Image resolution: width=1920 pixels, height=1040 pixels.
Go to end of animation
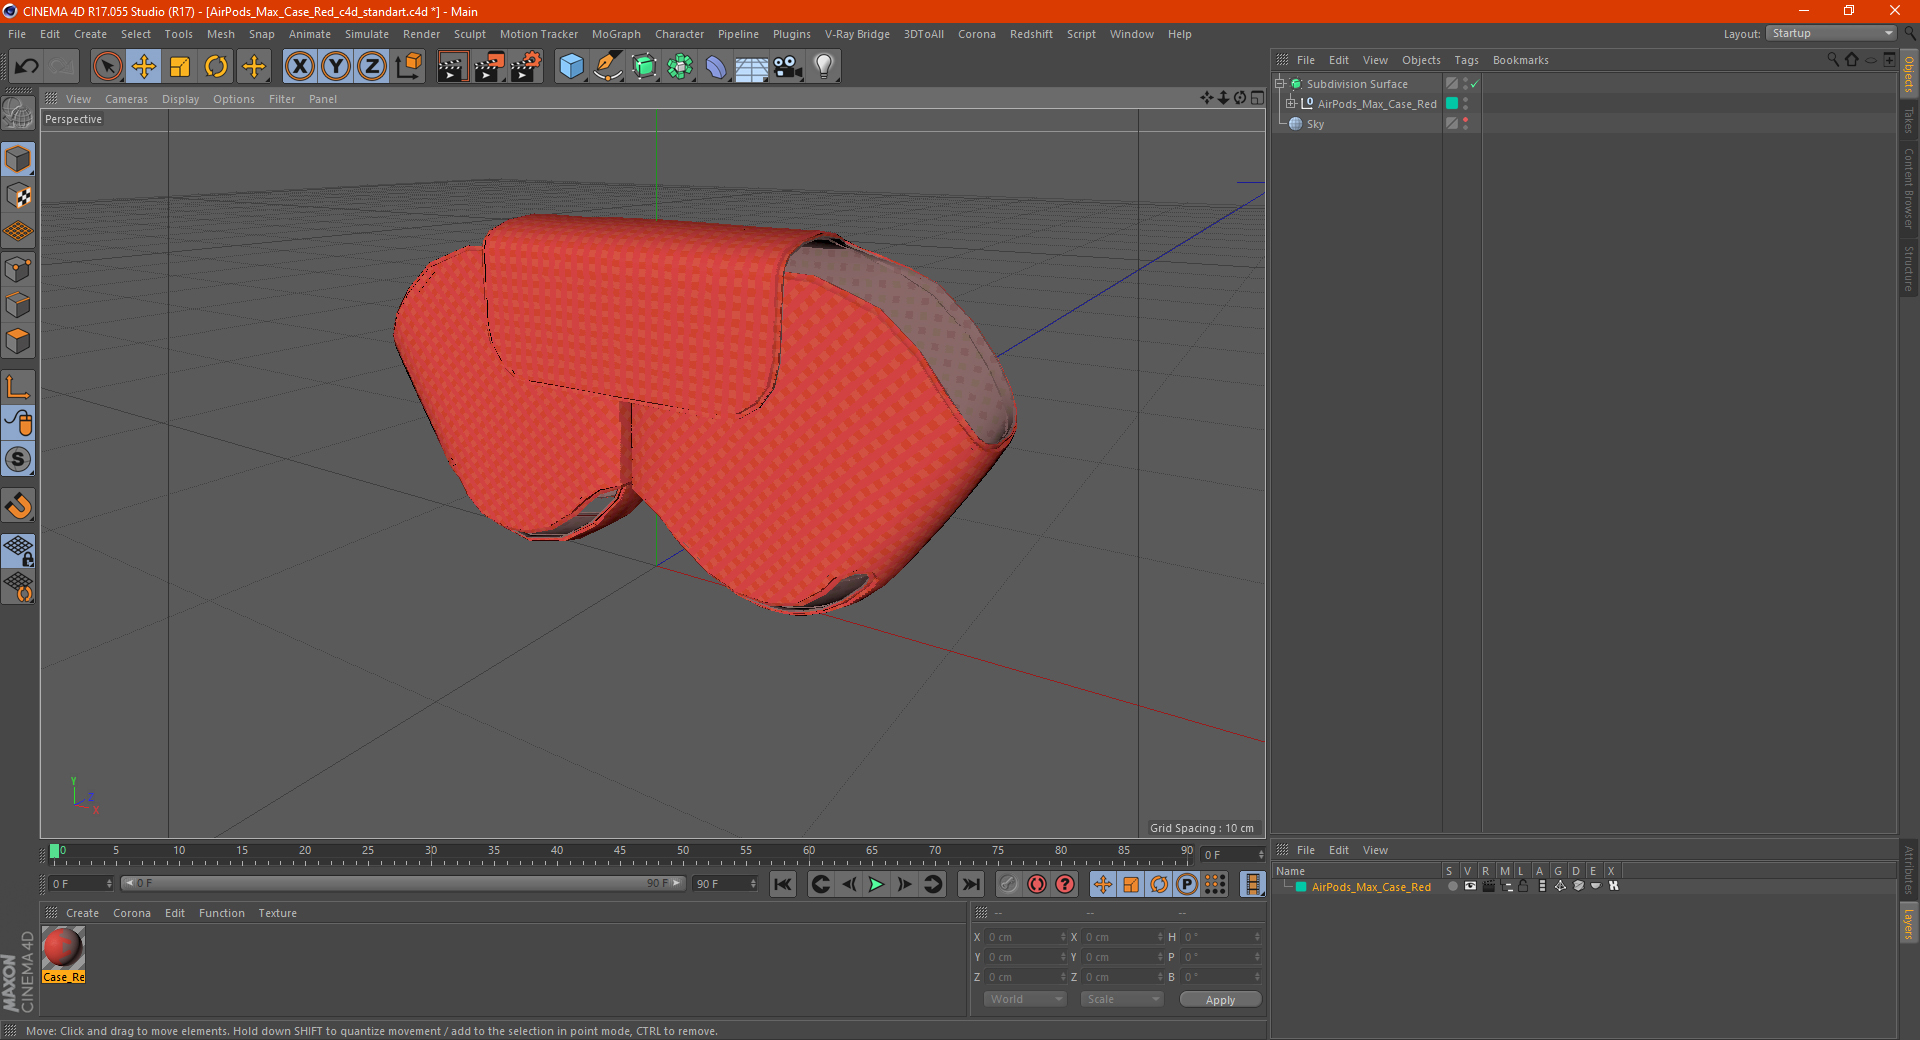[970, 884]
